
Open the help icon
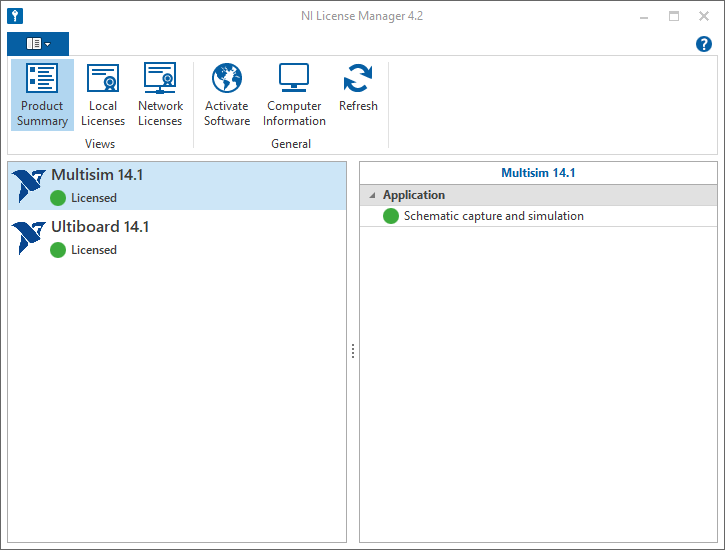tap(704, 44)
